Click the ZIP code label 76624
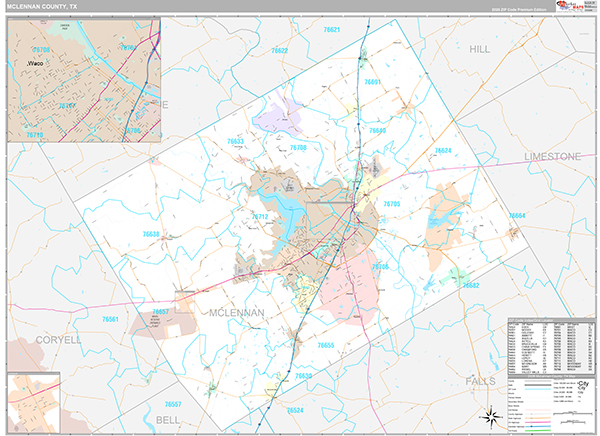The width and height of the screenshot is (600, 436). 443,151
